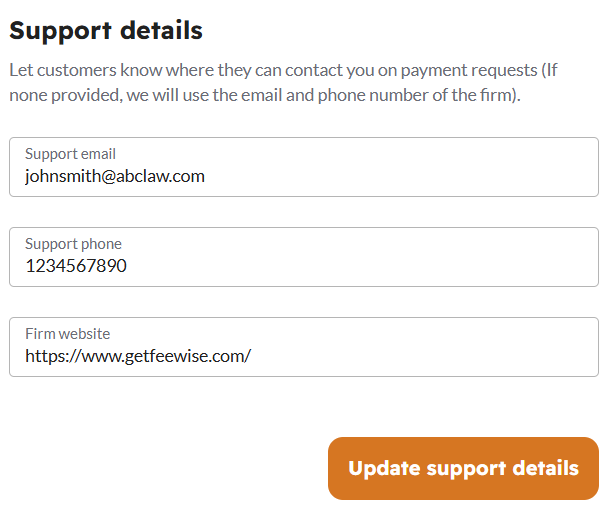Click the "Support phone" field label

73,244
